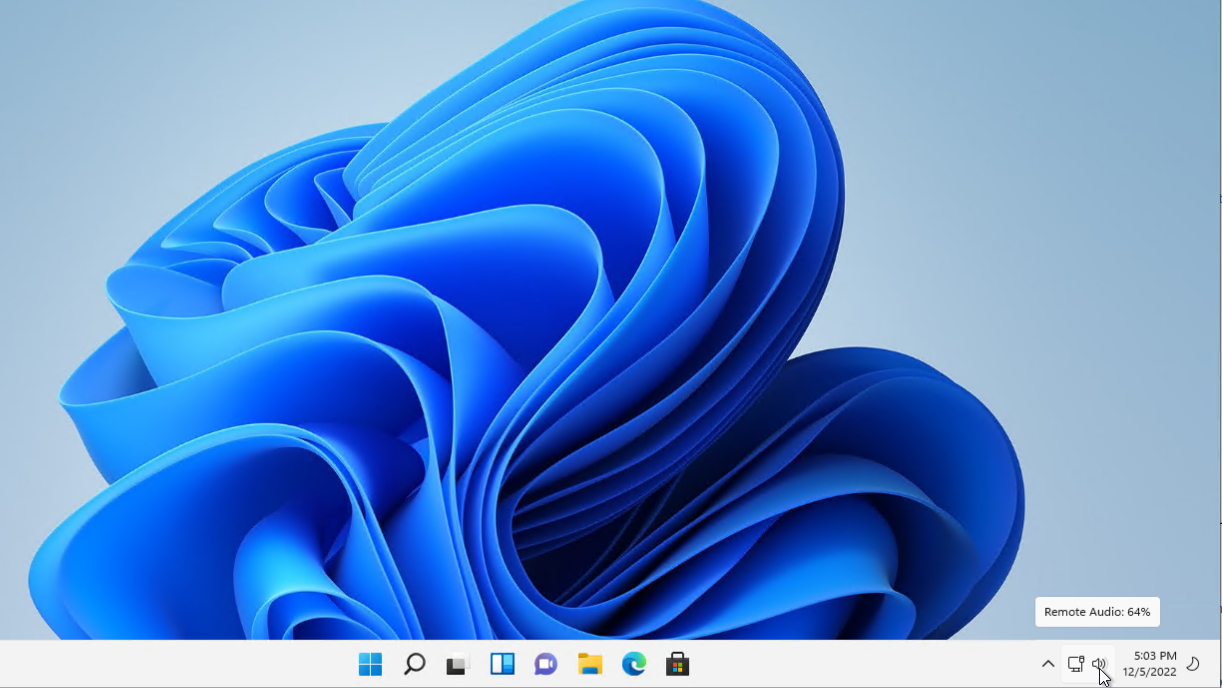Viewport: 1222px width, 688px height.
Task: Open File Explorer folder icon
Action: (590, 664)
